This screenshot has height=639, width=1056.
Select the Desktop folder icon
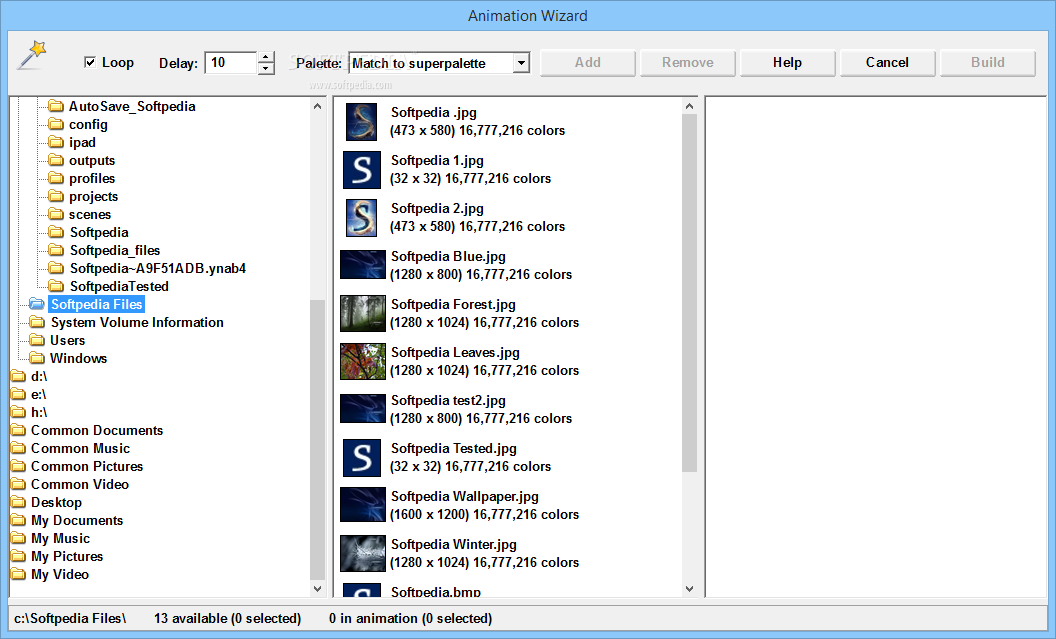pyautogui.click(x=18, y=502)
